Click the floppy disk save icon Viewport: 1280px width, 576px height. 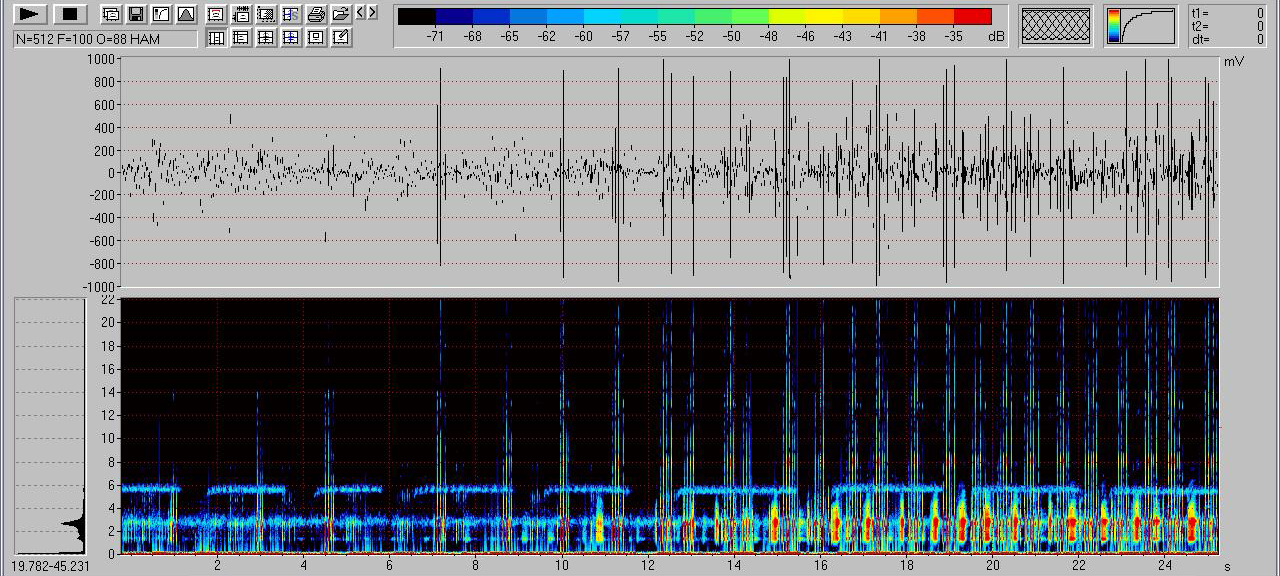pyautogui.click(x=135, y=14)
